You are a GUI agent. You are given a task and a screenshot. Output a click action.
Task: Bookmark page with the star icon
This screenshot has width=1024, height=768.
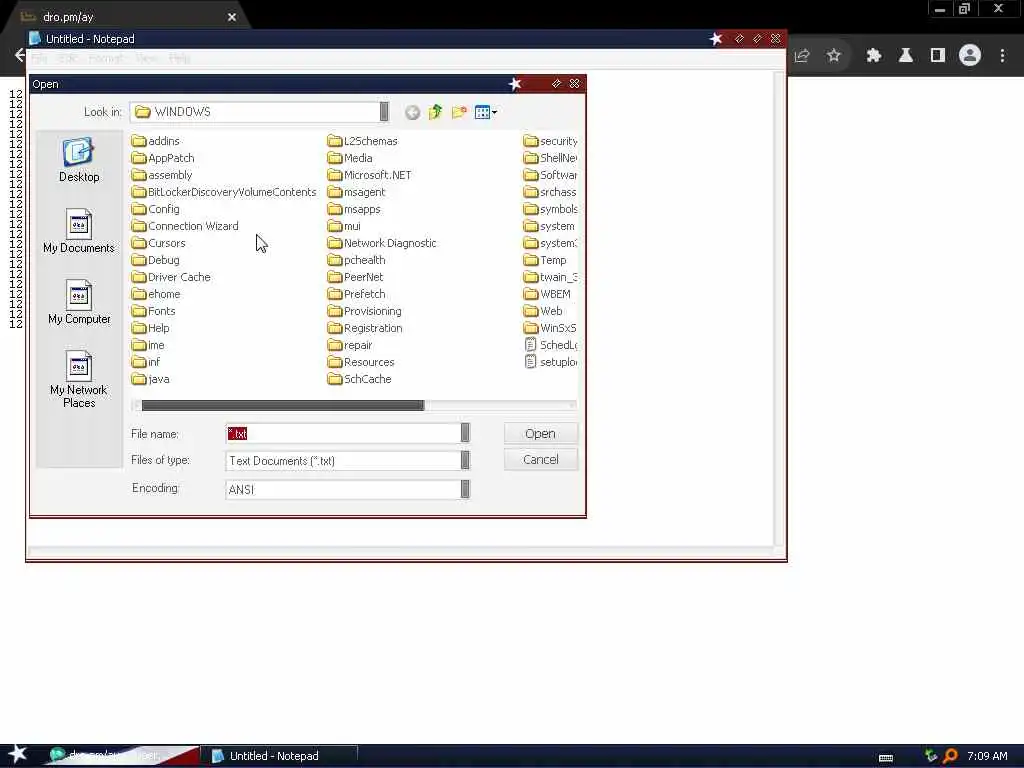point(834,56)
